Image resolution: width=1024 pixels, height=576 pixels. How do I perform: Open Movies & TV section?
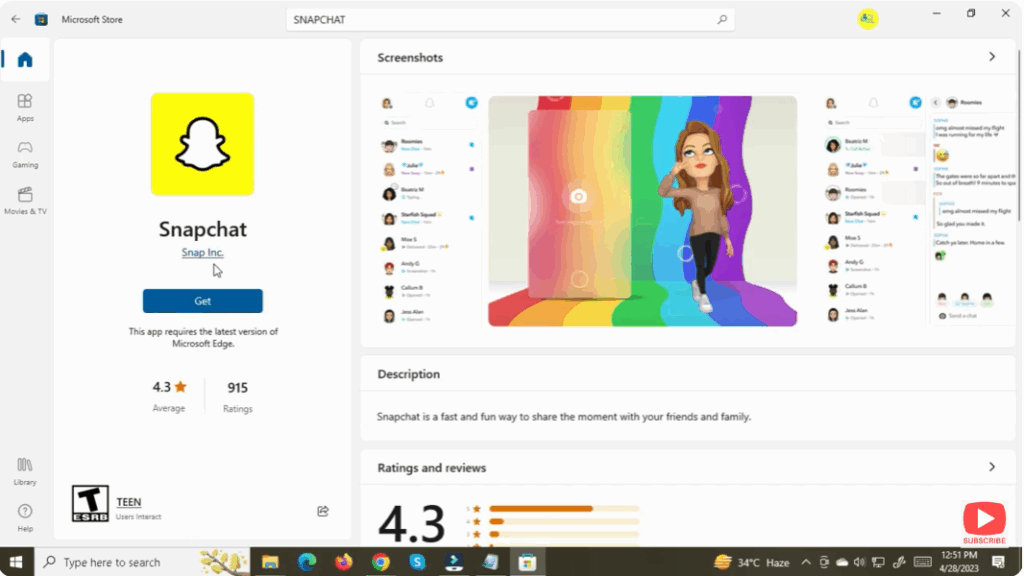tap(25, 200)
